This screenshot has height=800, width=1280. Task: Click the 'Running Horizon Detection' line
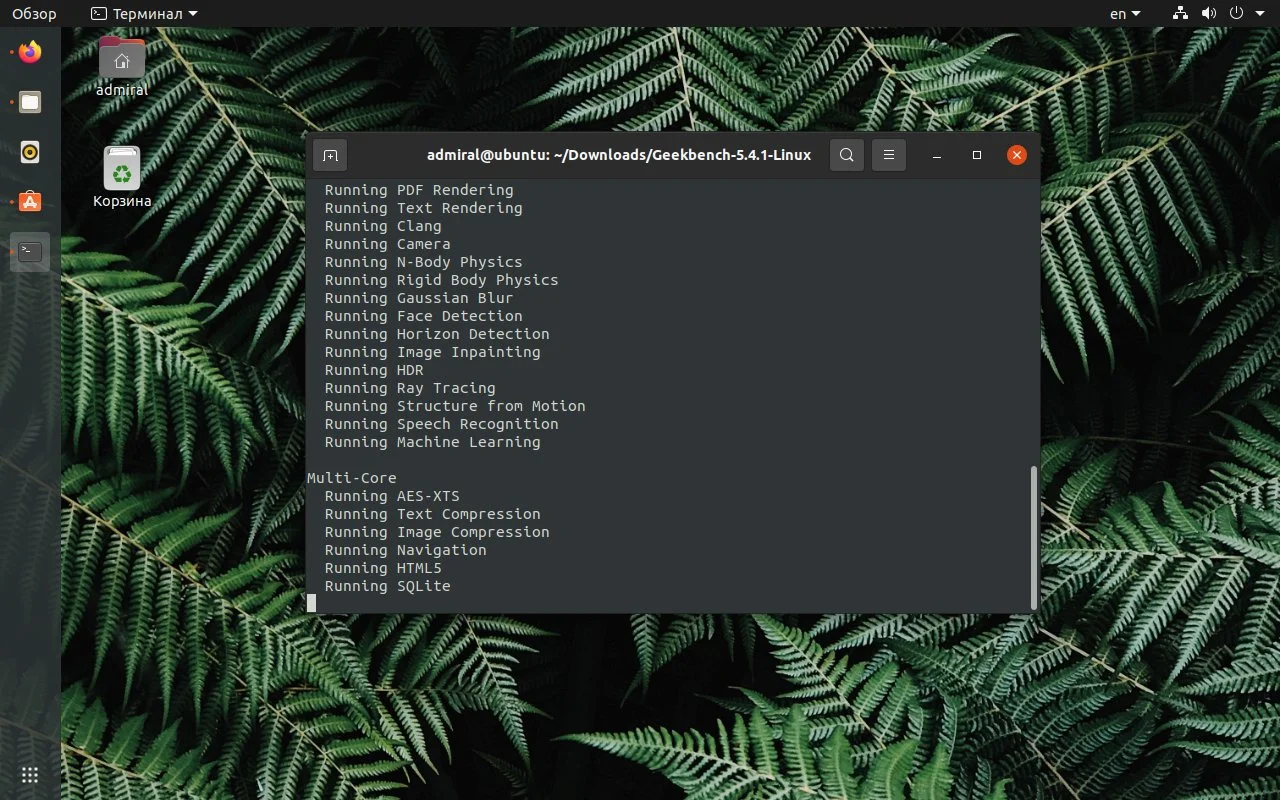[x=437, y=334]
